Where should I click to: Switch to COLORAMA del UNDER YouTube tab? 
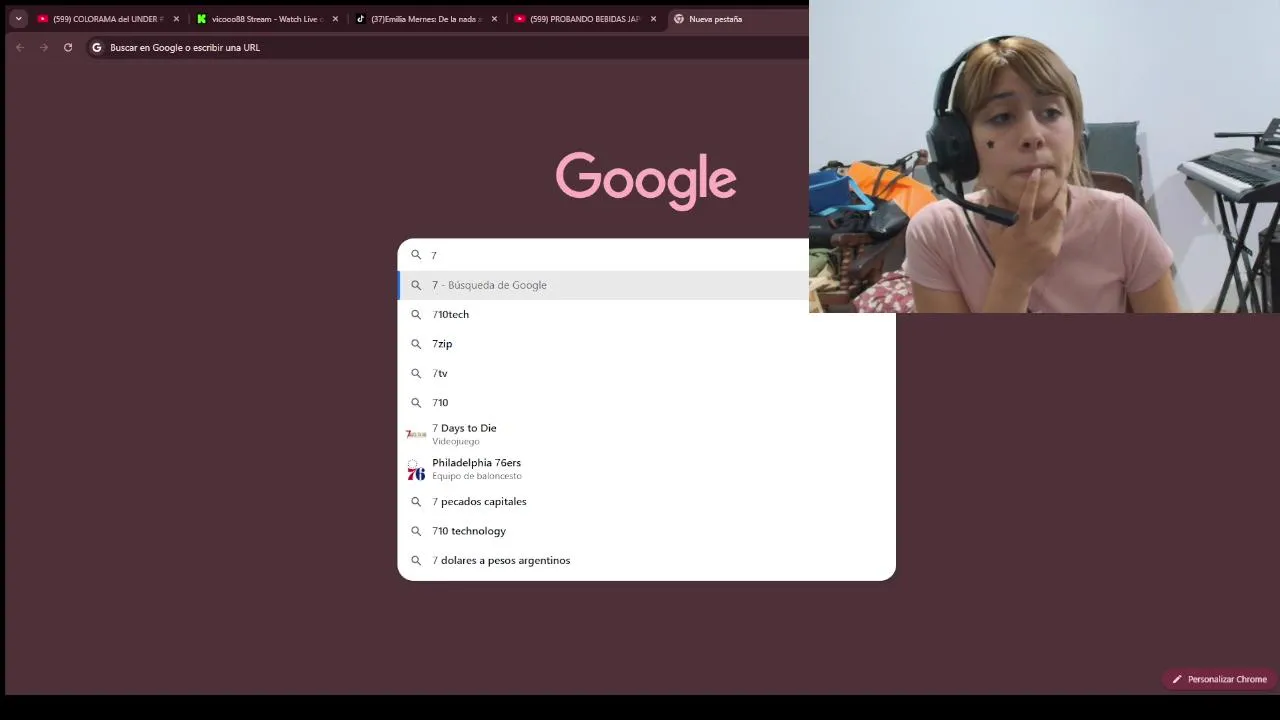108,19
